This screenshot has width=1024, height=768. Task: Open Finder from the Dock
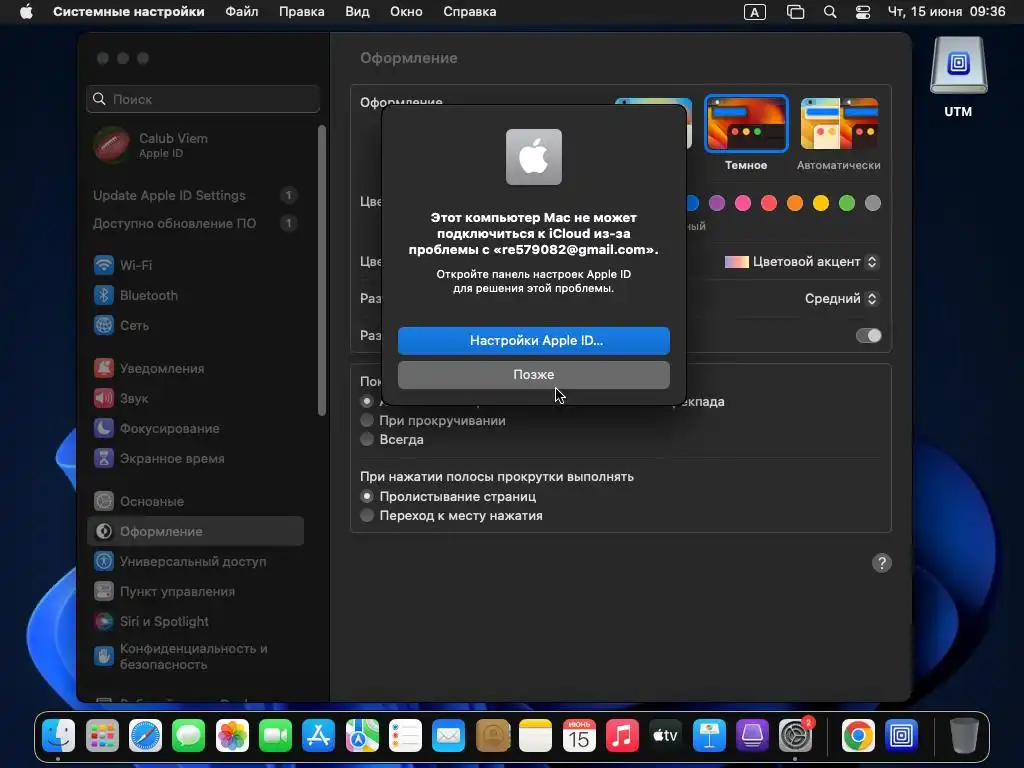(59, 736)
